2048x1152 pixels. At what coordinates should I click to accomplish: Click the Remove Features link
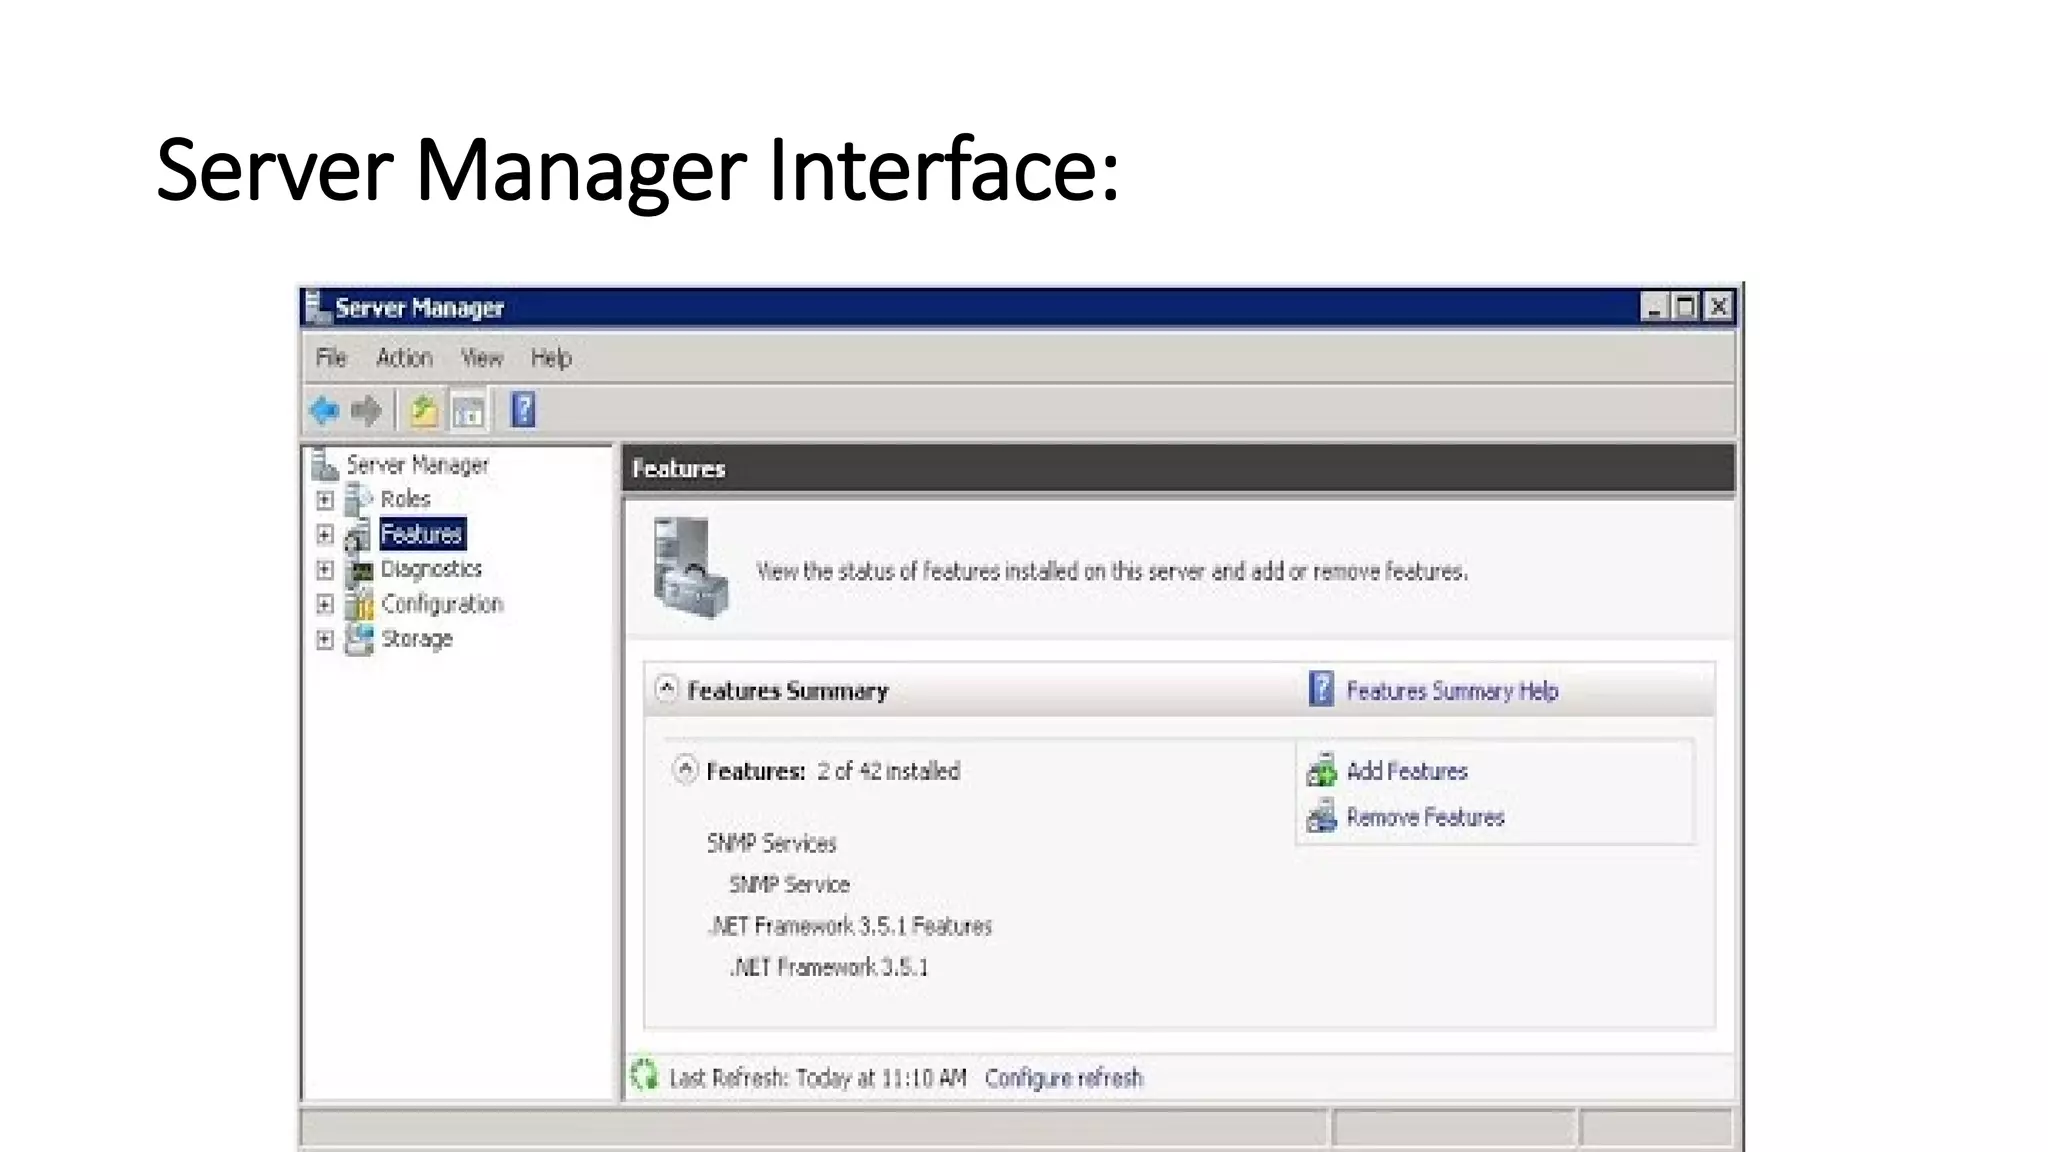coord(1425,817)
